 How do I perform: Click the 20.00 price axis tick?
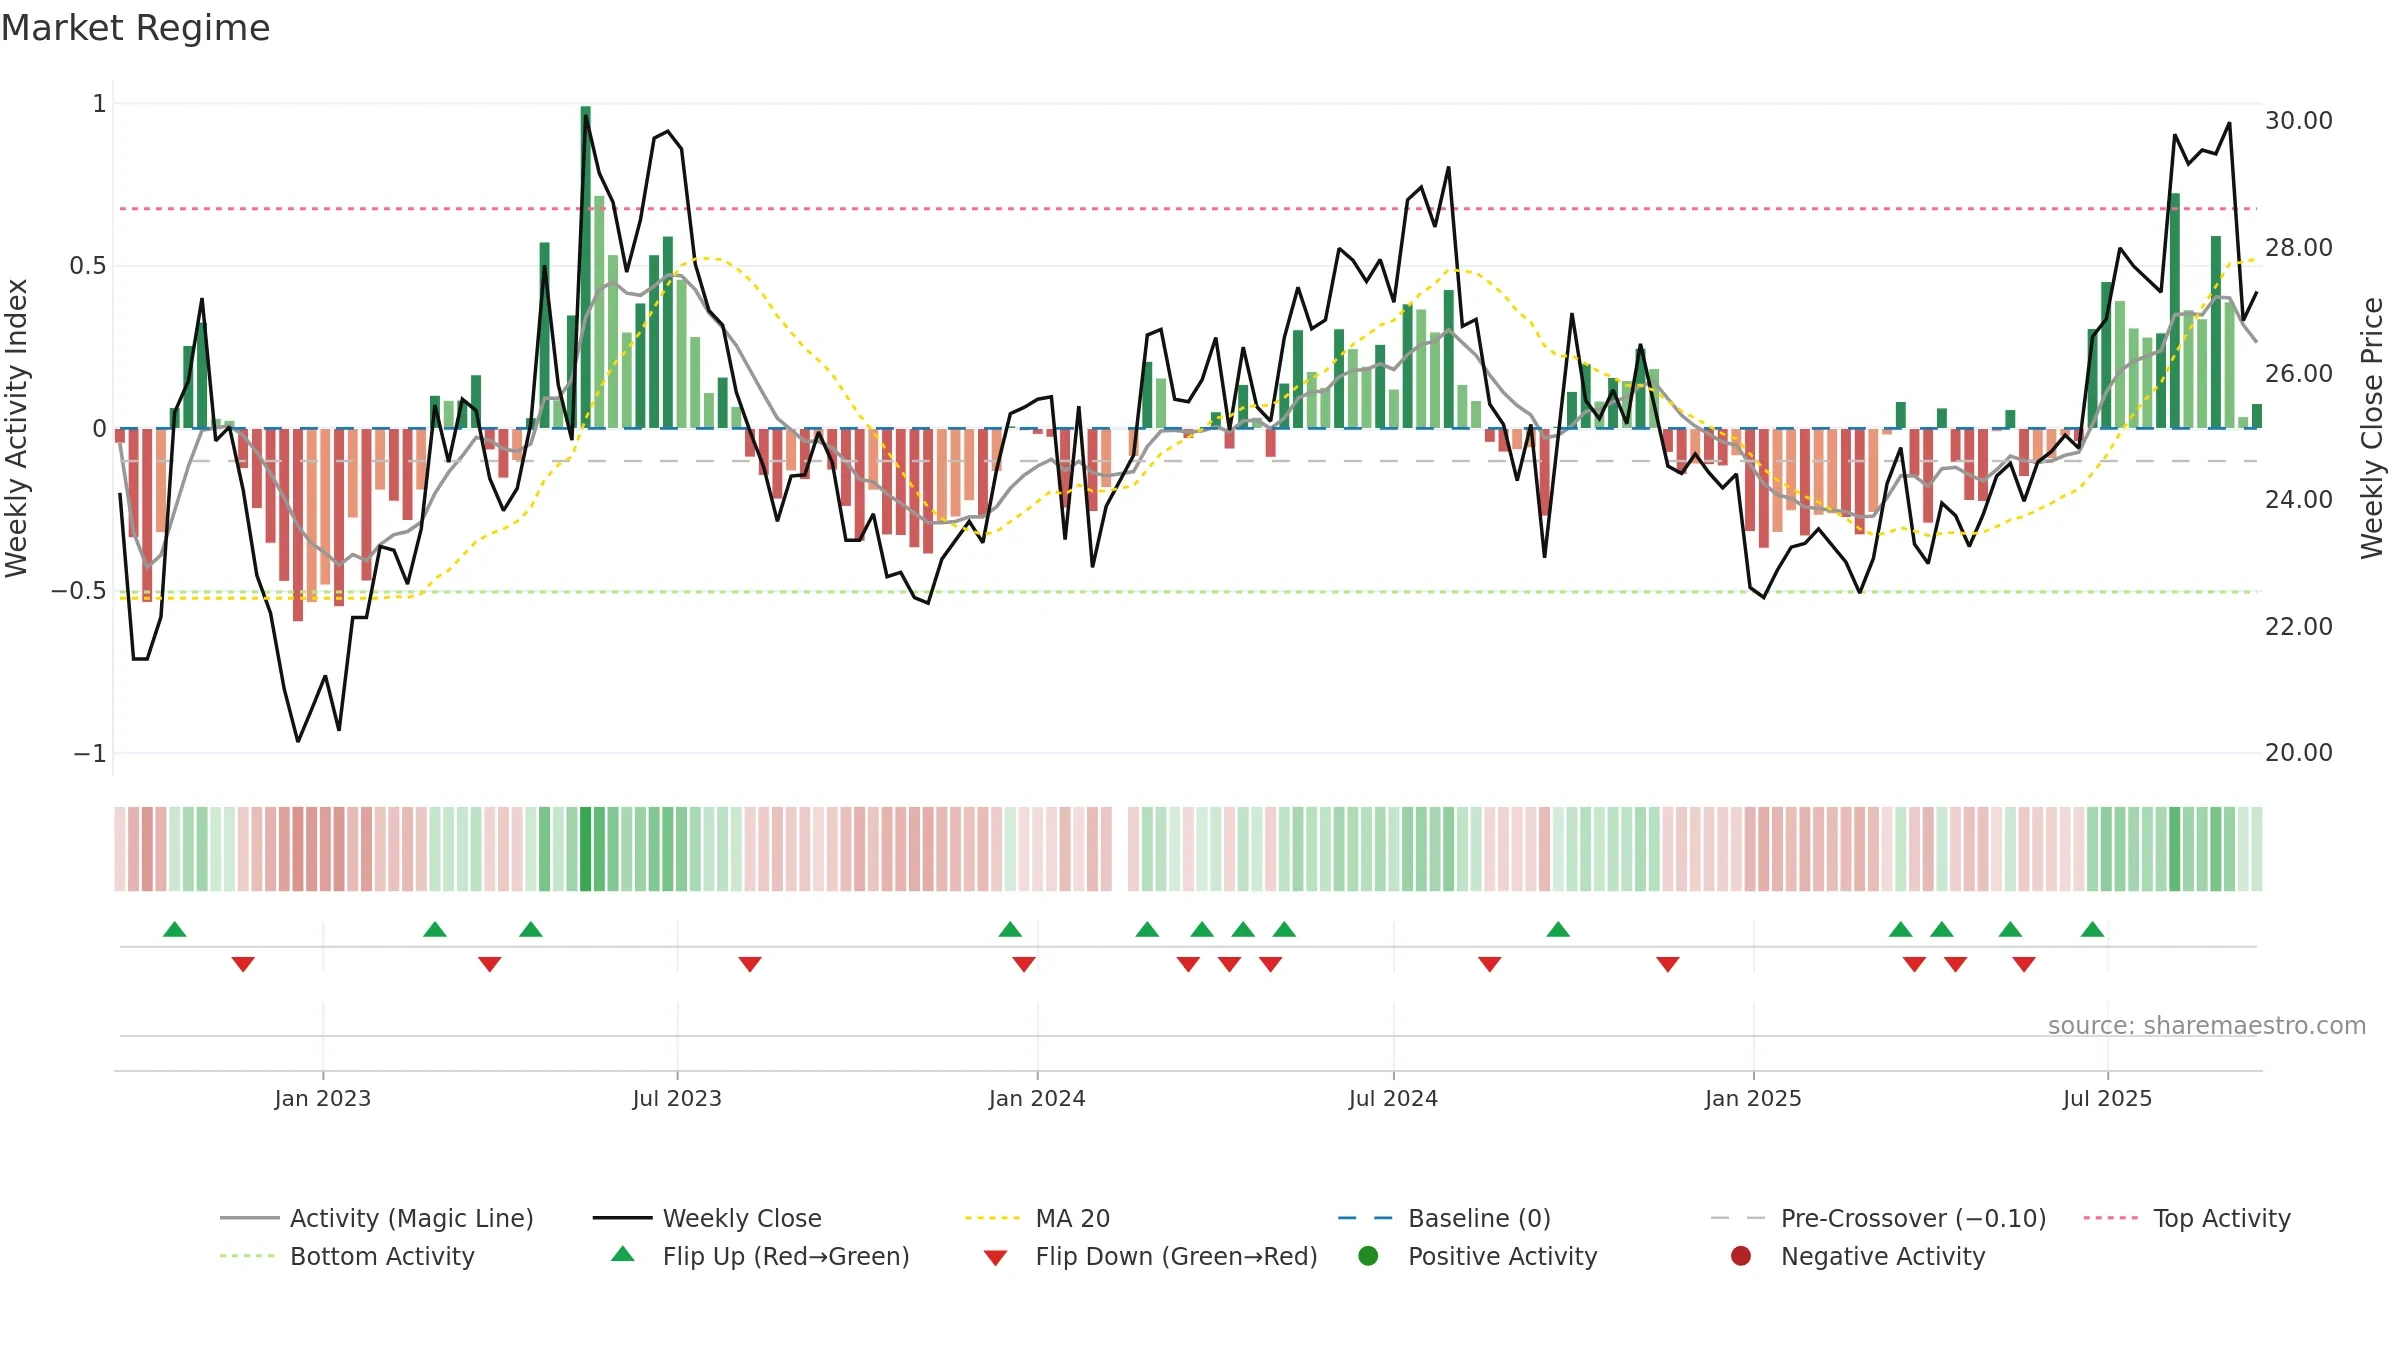click(x=2298, y=752)
